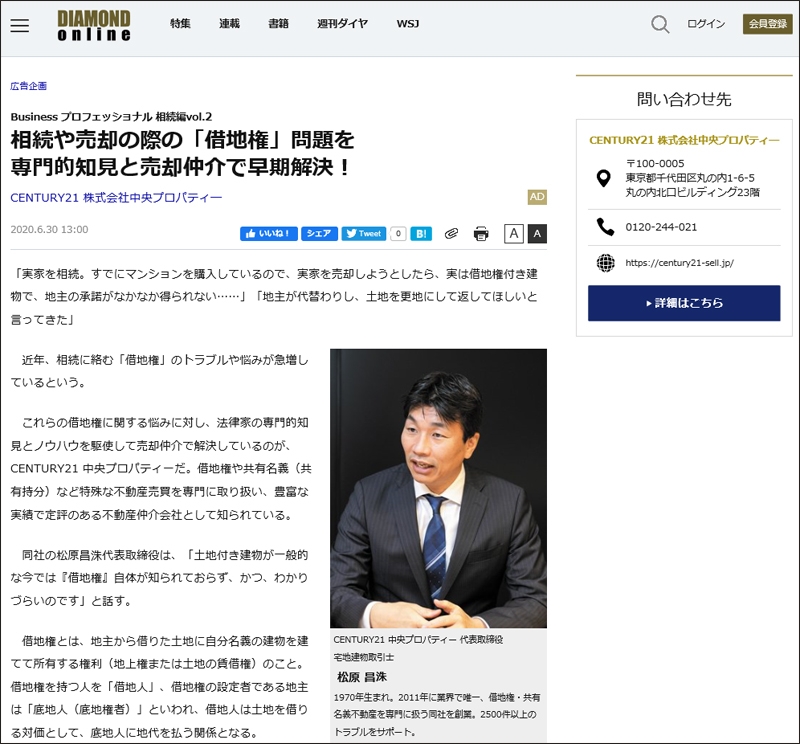Image resolution: width=800 pixels, height=744 pixels.
Task: Select the black A font size toggle
Action: tap(537, 234)
